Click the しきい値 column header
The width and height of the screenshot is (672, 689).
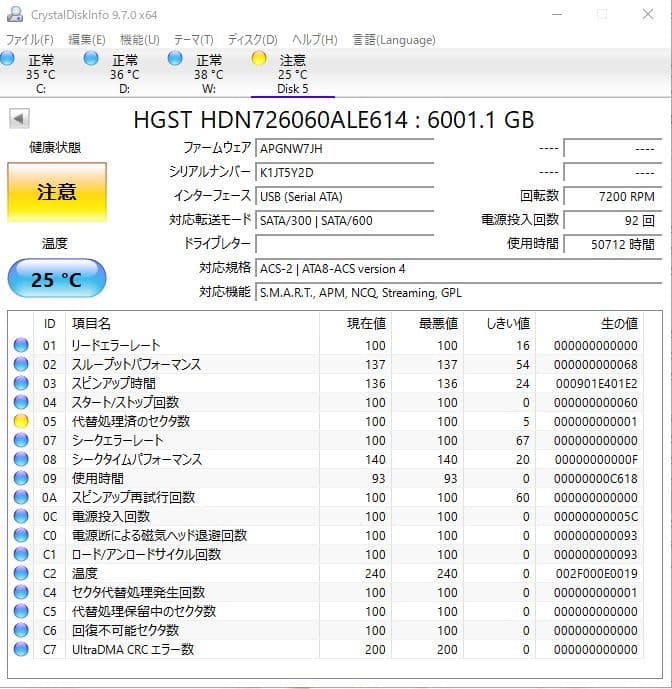point(508,324)
